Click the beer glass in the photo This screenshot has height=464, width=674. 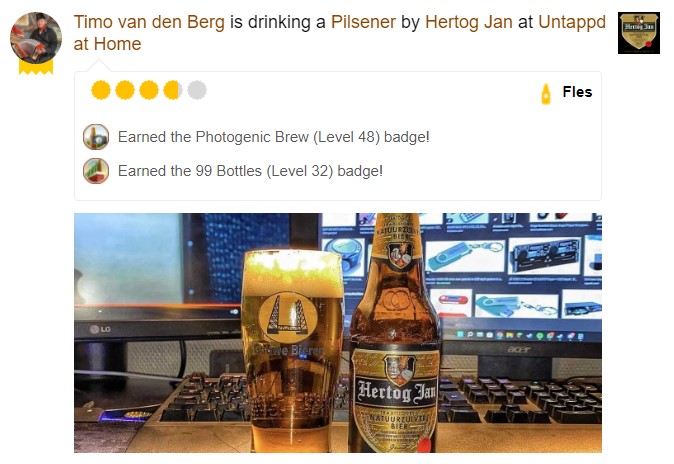coord(293,350)
